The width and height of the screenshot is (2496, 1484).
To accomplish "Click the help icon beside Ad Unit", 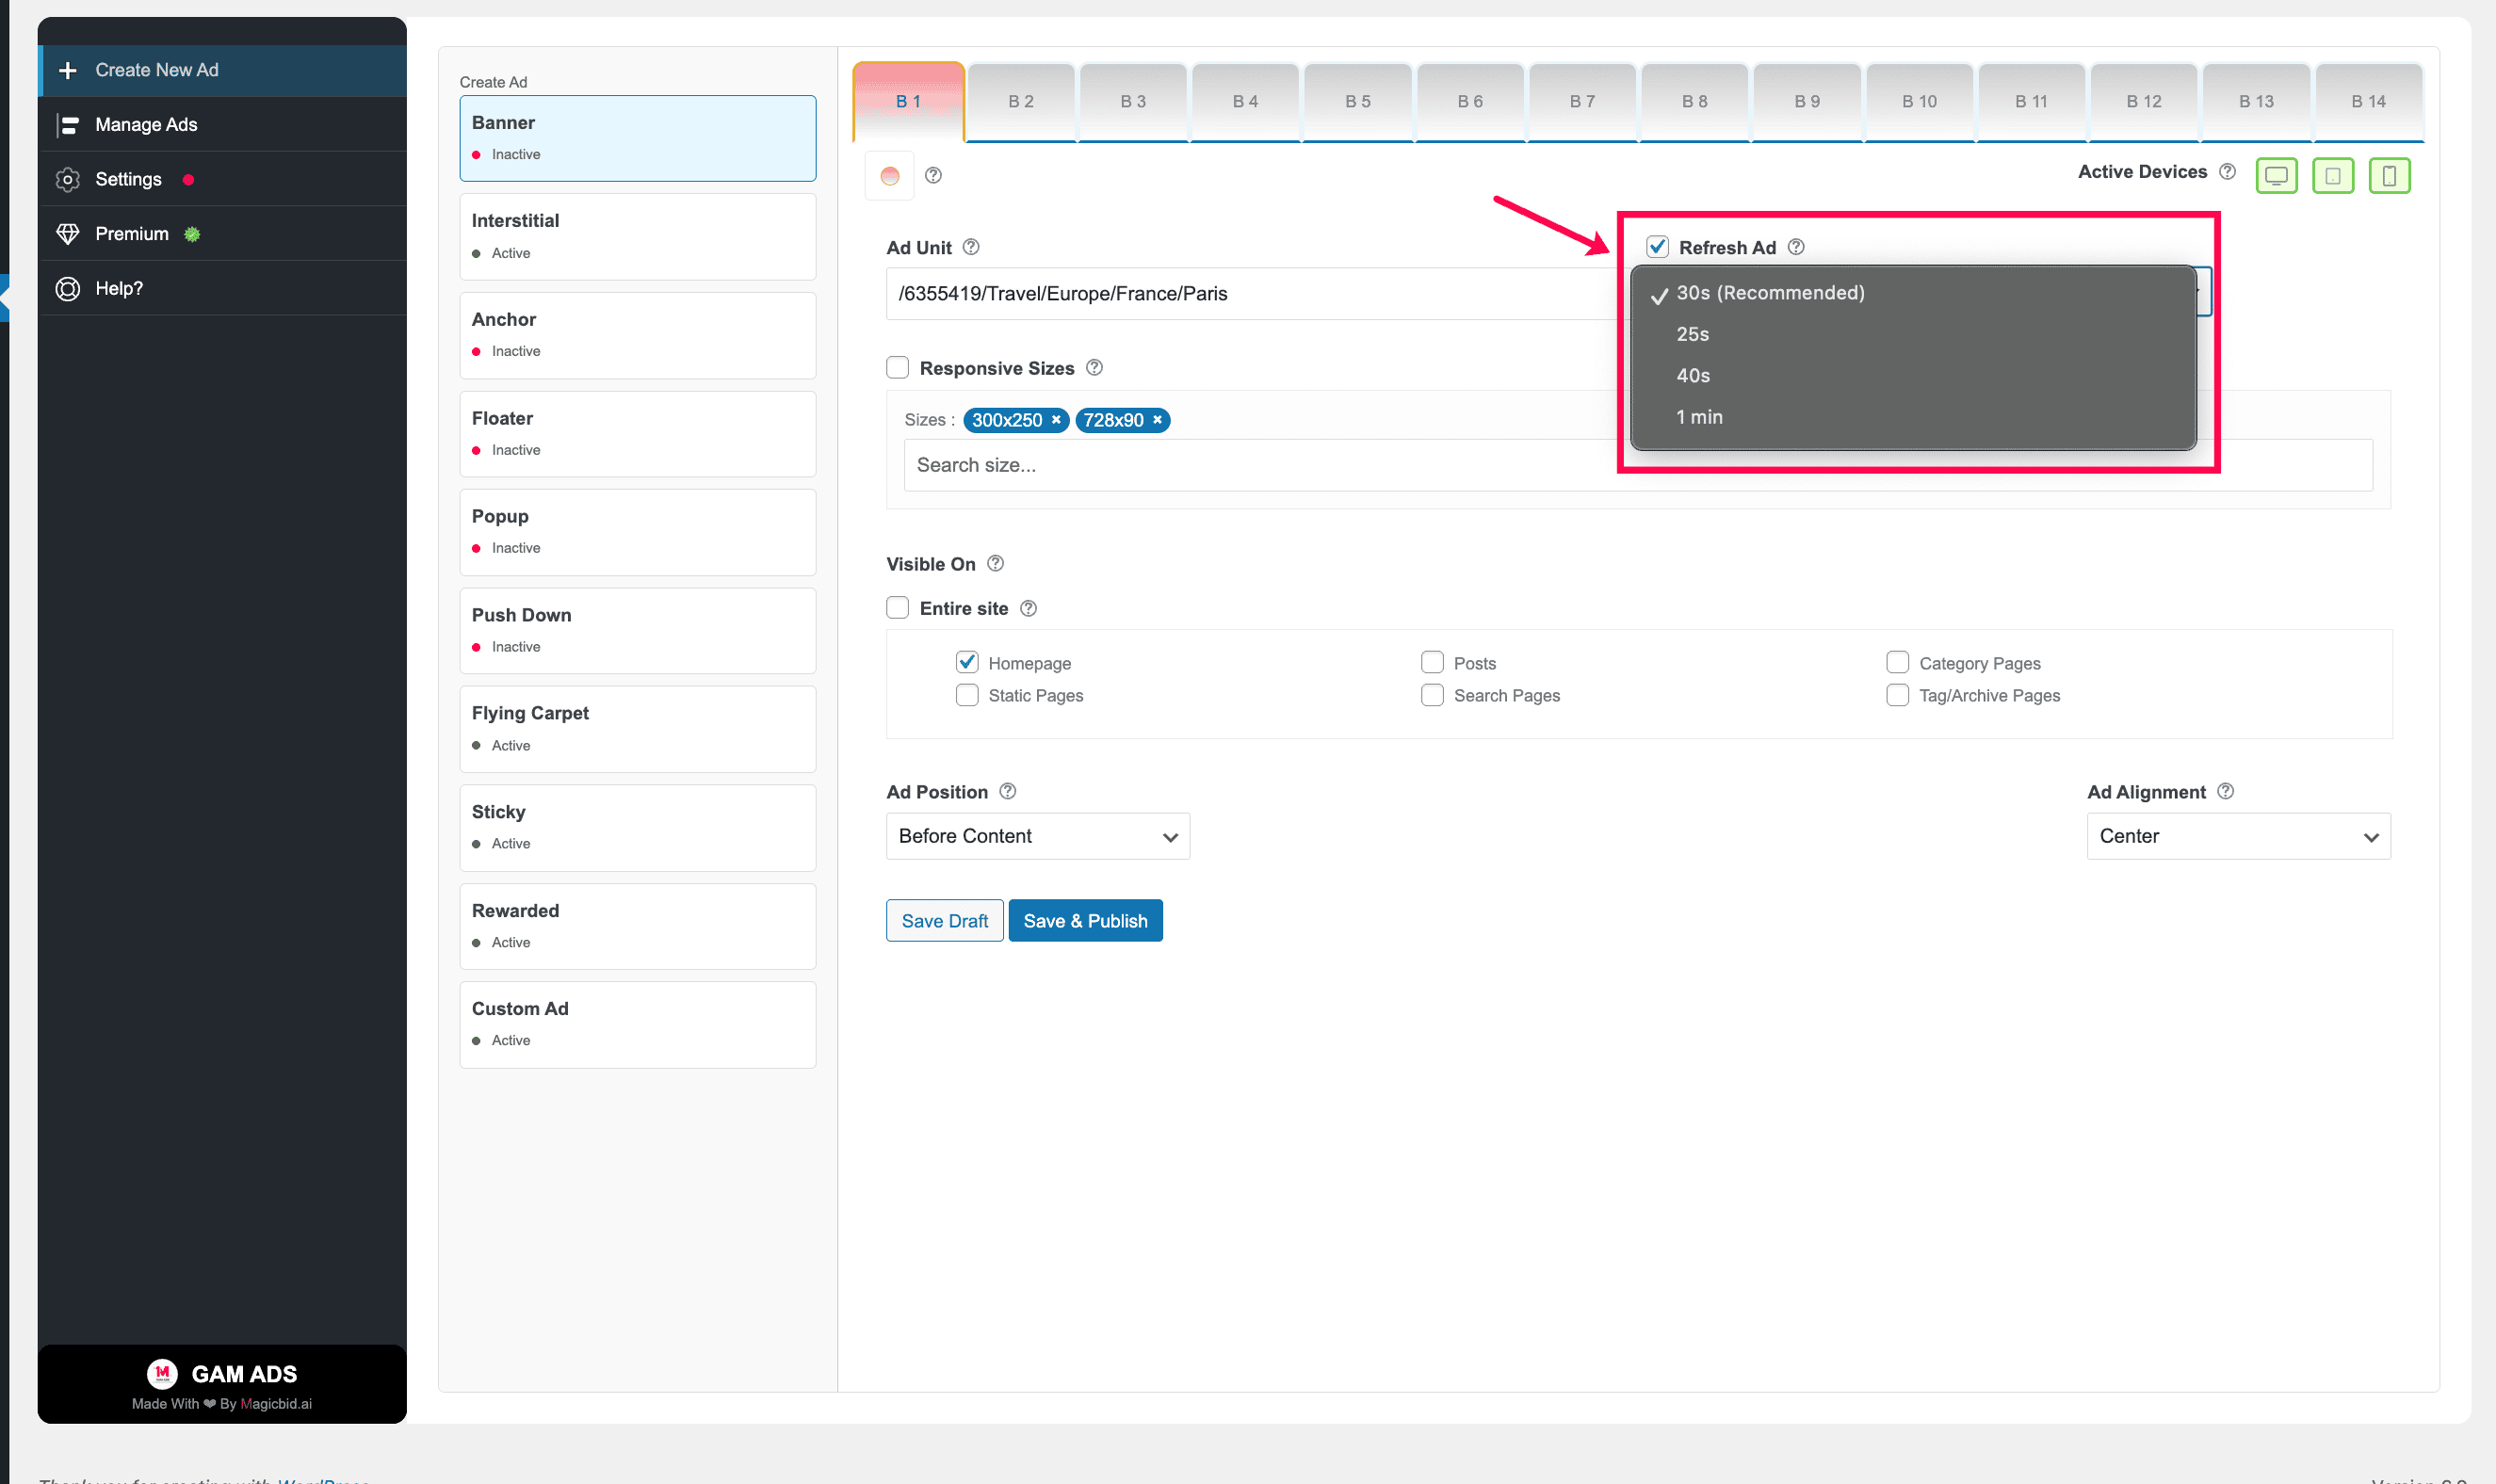I will pyautogui.click(x=971, y=247).
